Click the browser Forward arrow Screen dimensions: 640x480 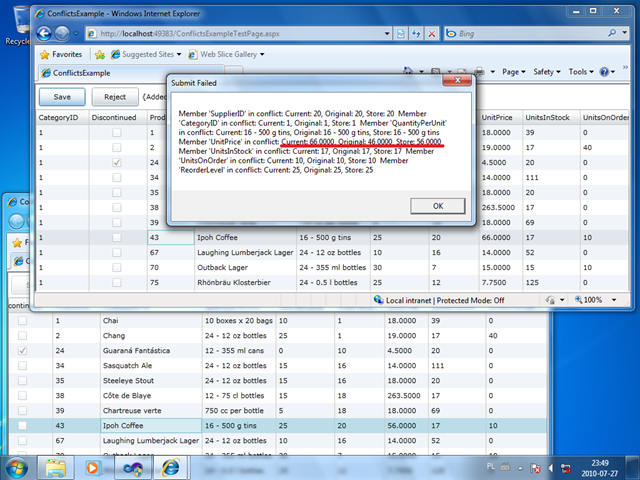(x=62, y=33)
